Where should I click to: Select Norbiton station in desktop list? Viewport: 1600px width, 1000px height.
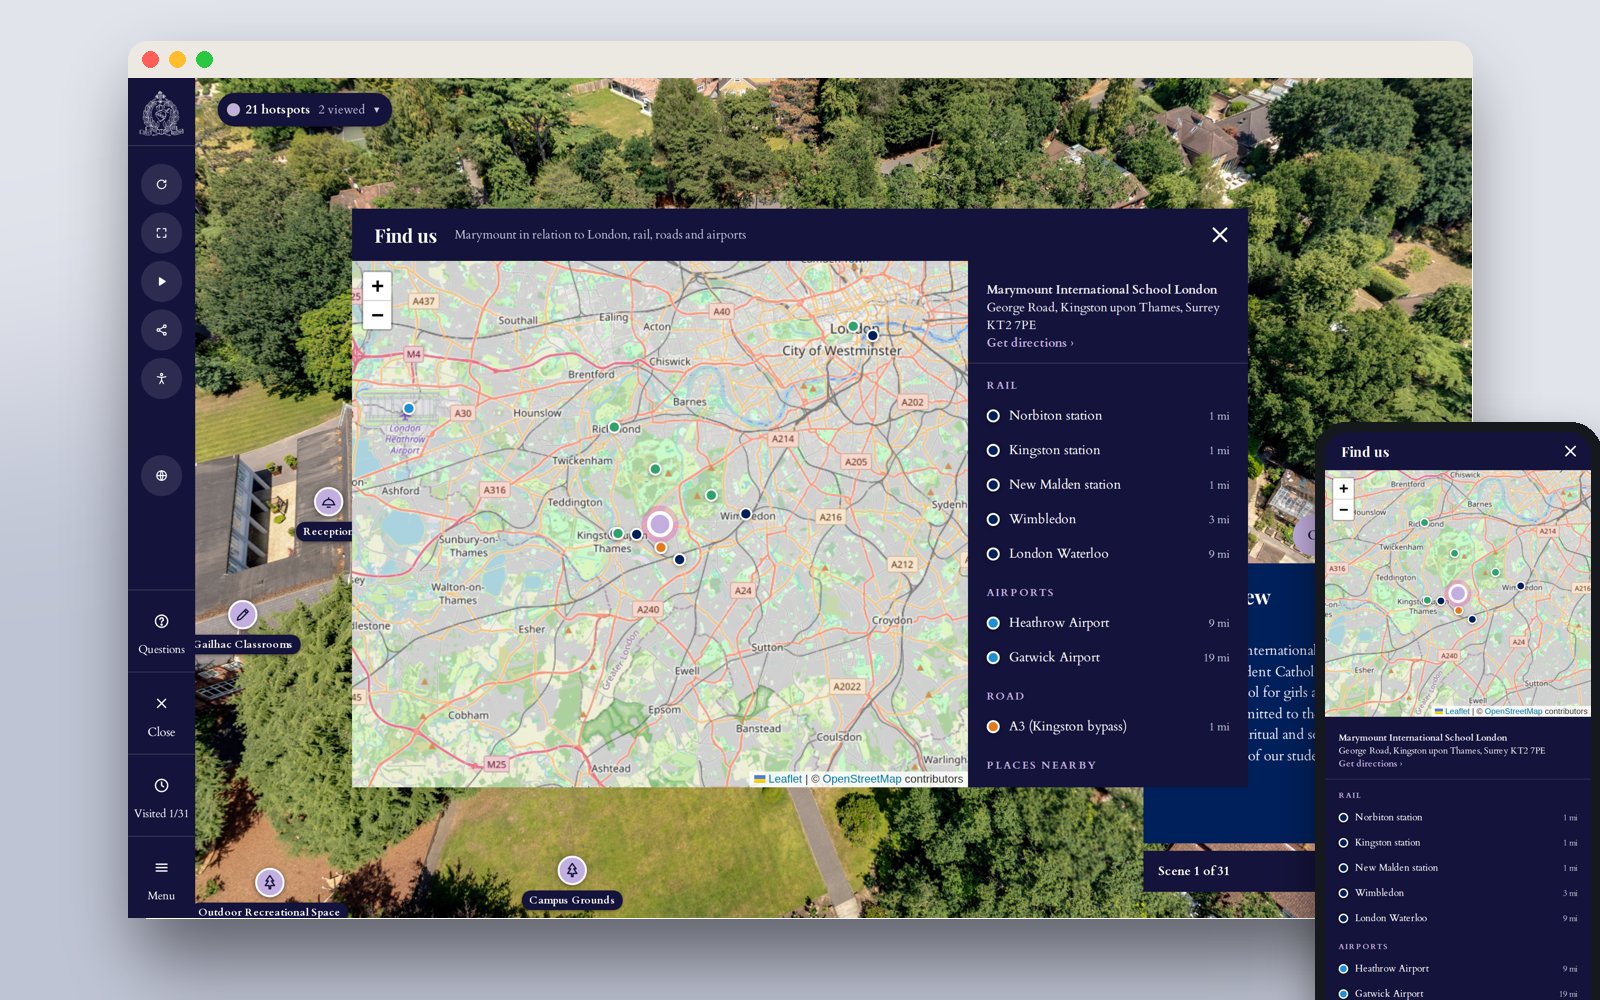pyautogui.click(x=1108, y=416)
